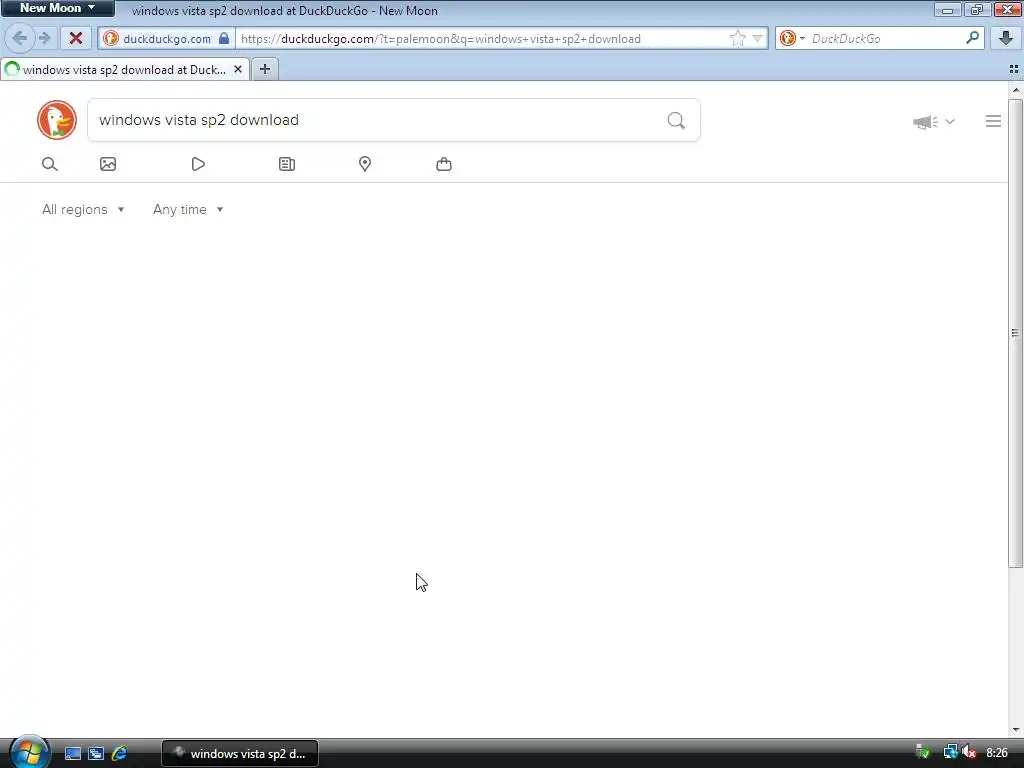Bookmark this page with the star icon
The height and width of the screenshot is (768, 1024).
pos(737,39)
